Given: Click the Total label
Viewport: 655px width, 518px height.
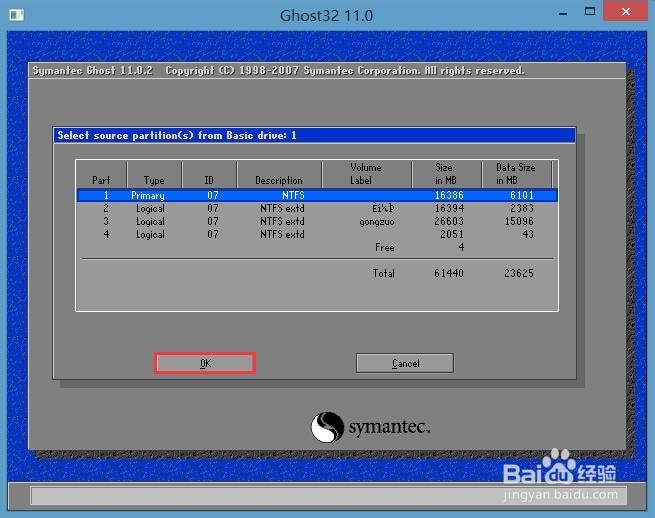Looking at the screenshot, I should tap(383, 273).
